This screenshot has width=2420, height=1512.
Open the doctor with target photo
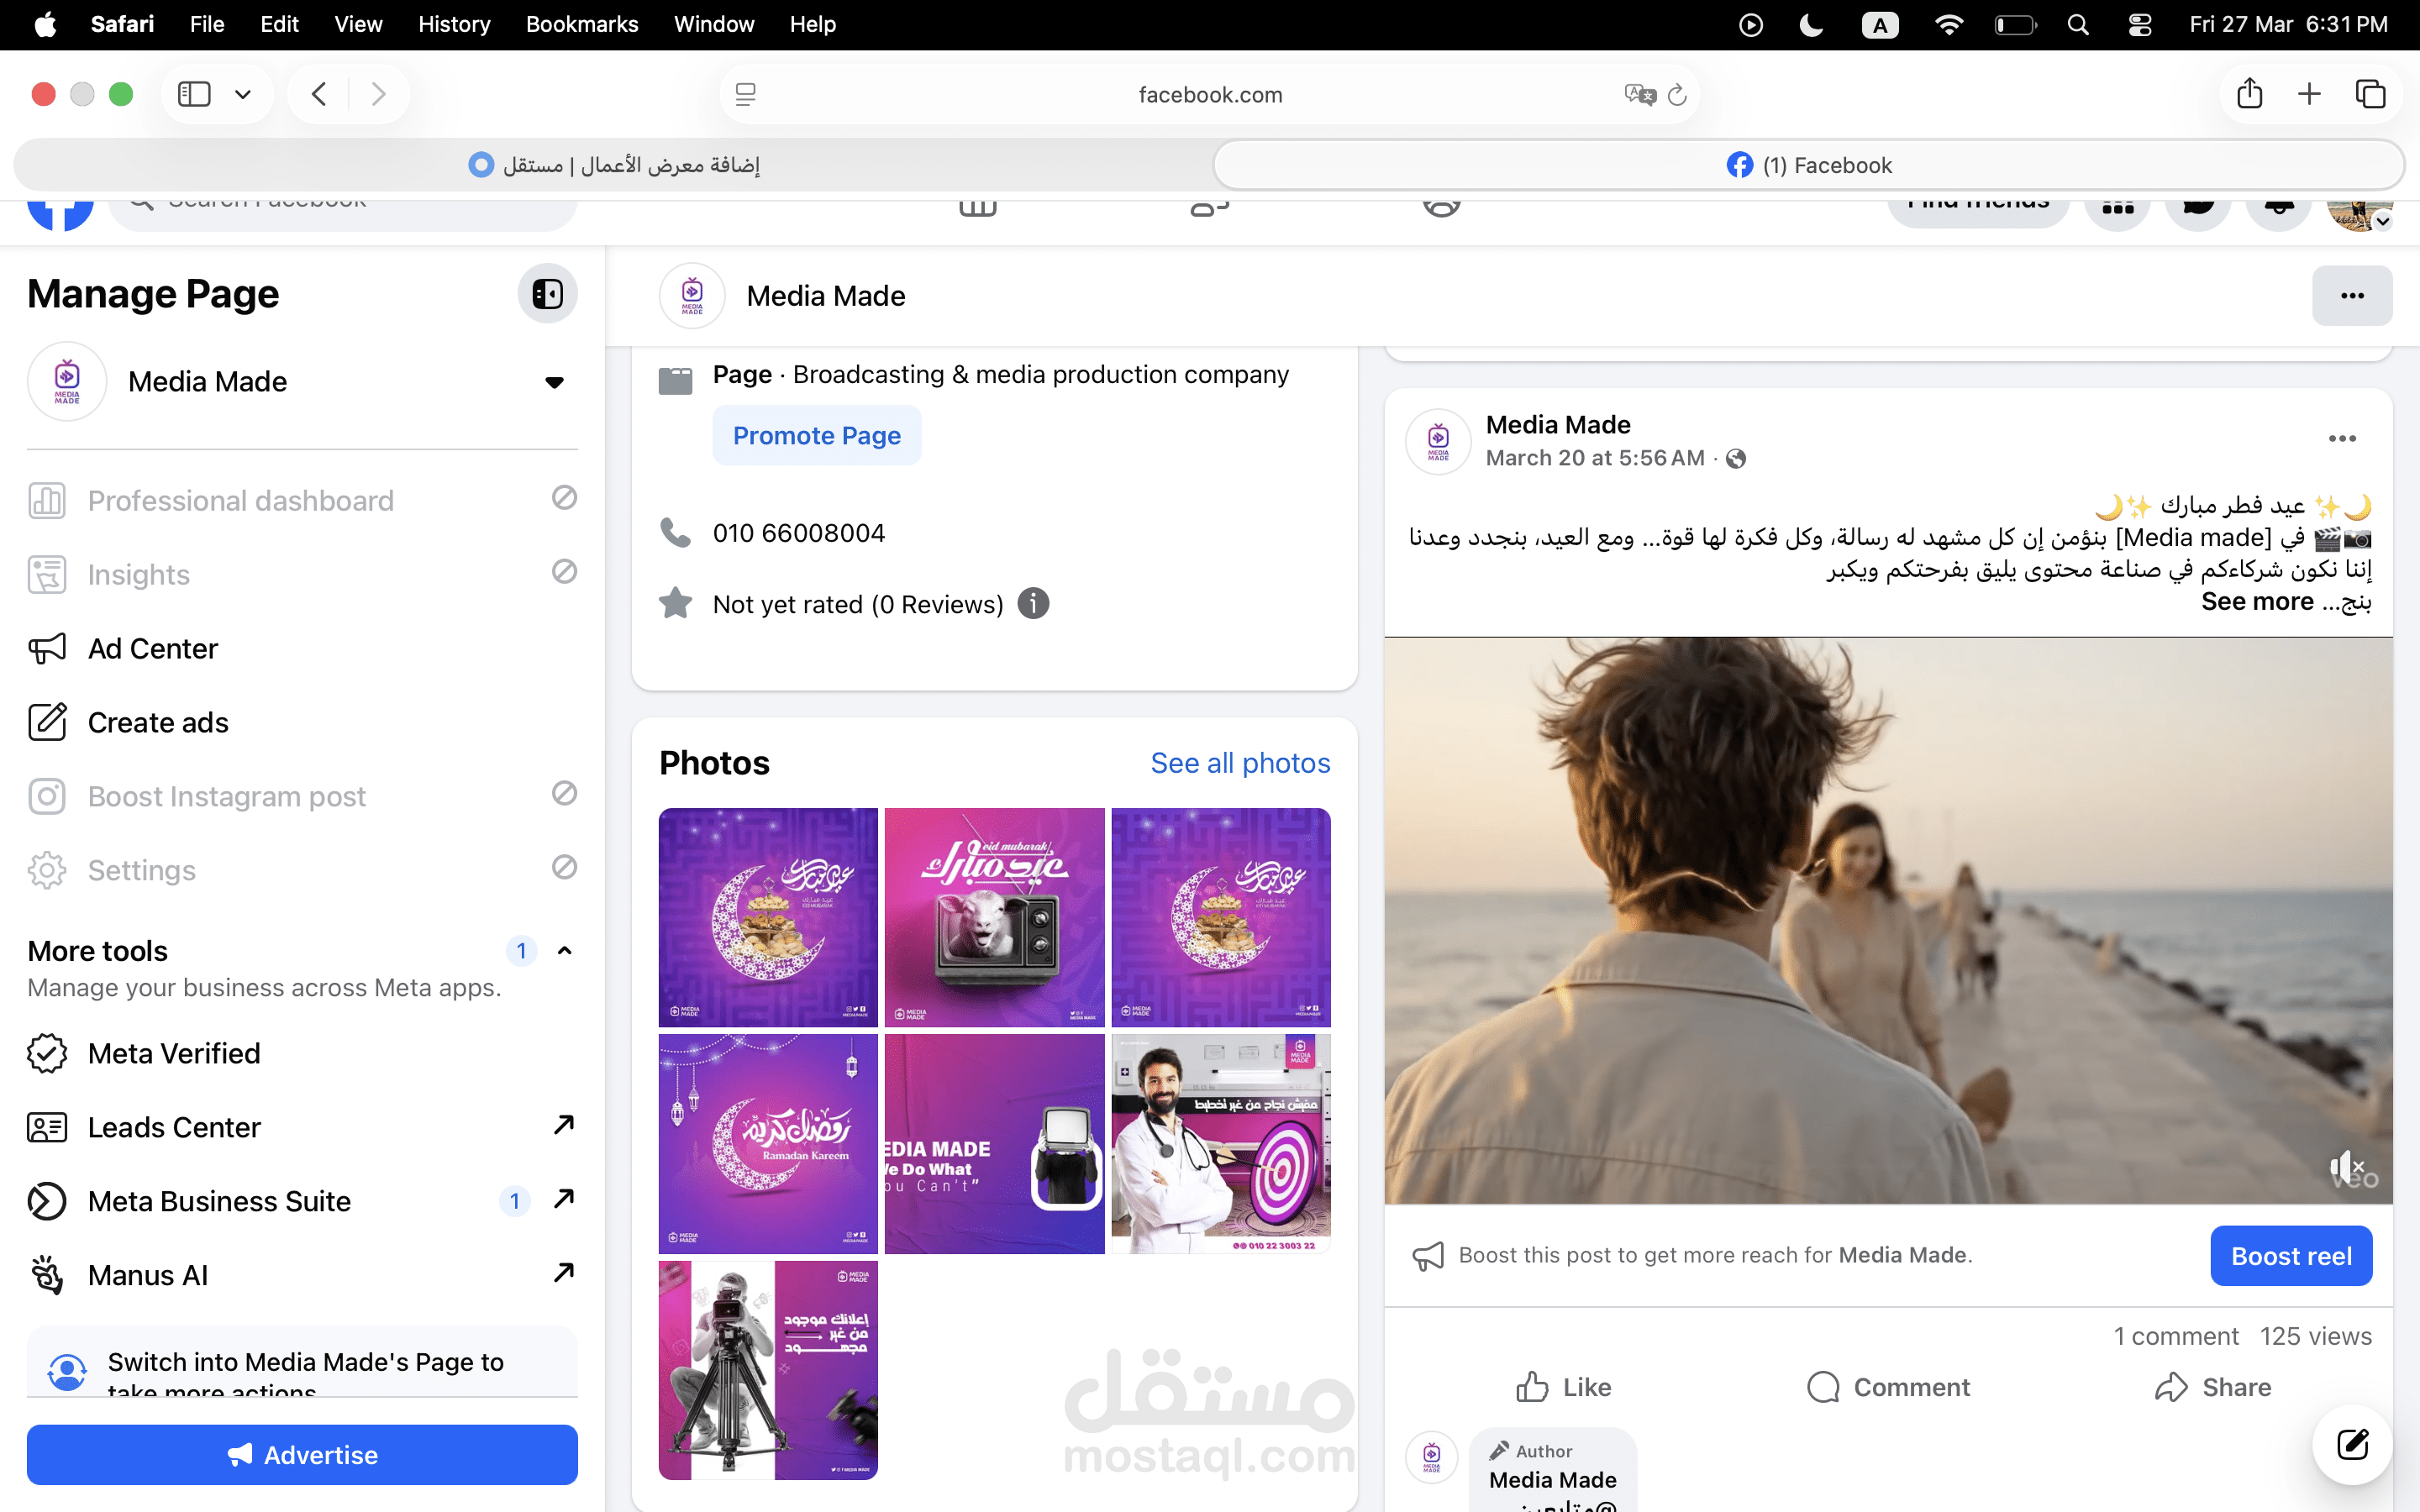1220,1144
